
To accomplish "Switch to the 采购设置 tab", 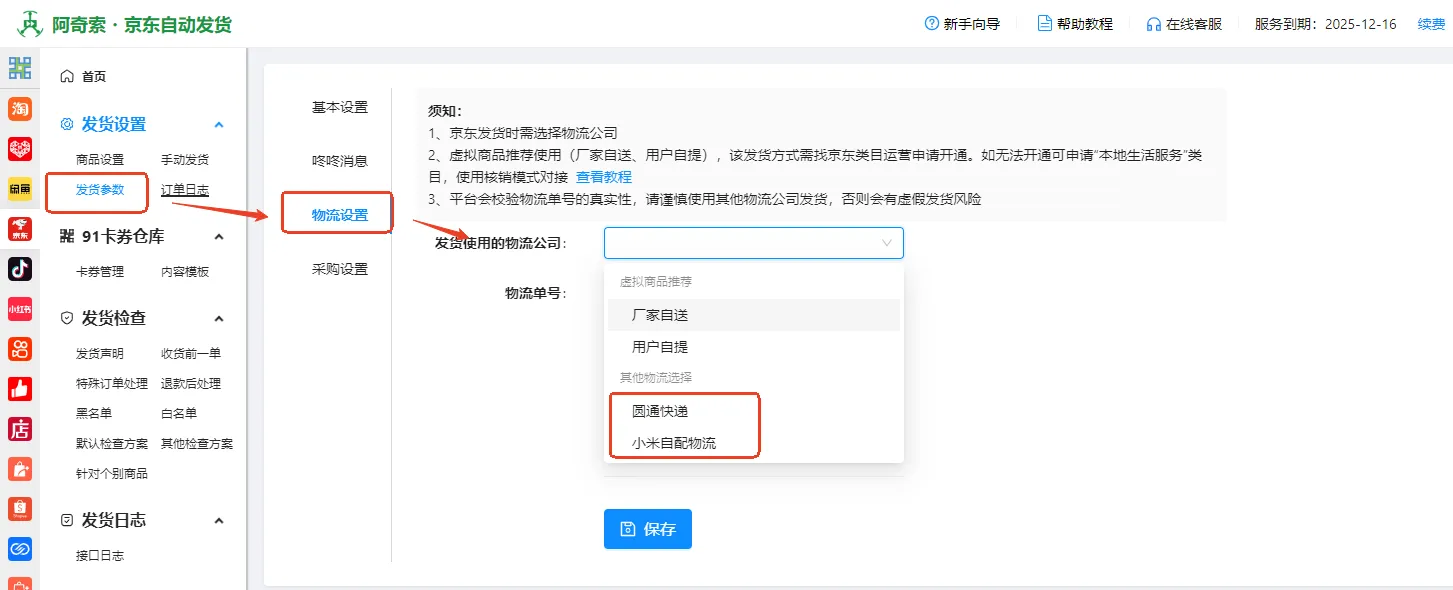I will click(340, 269).
